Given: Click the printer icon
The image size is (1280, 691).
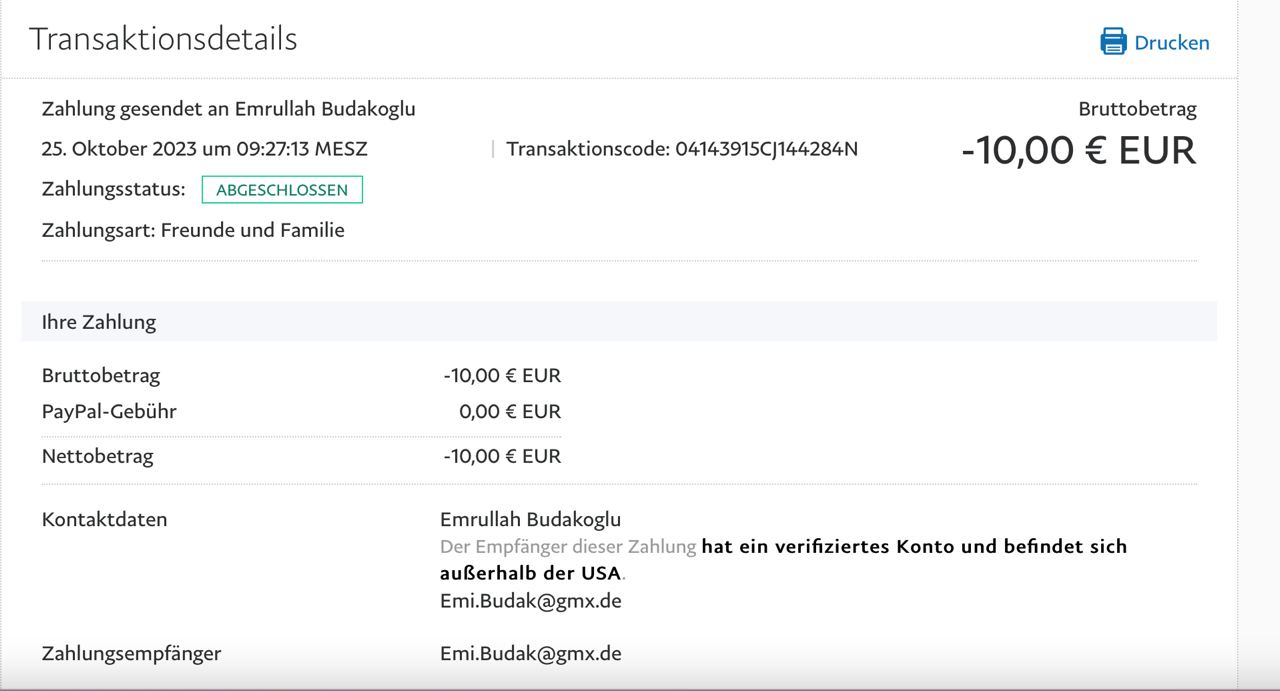Looking at the screenshot, I should point(1113,42).
